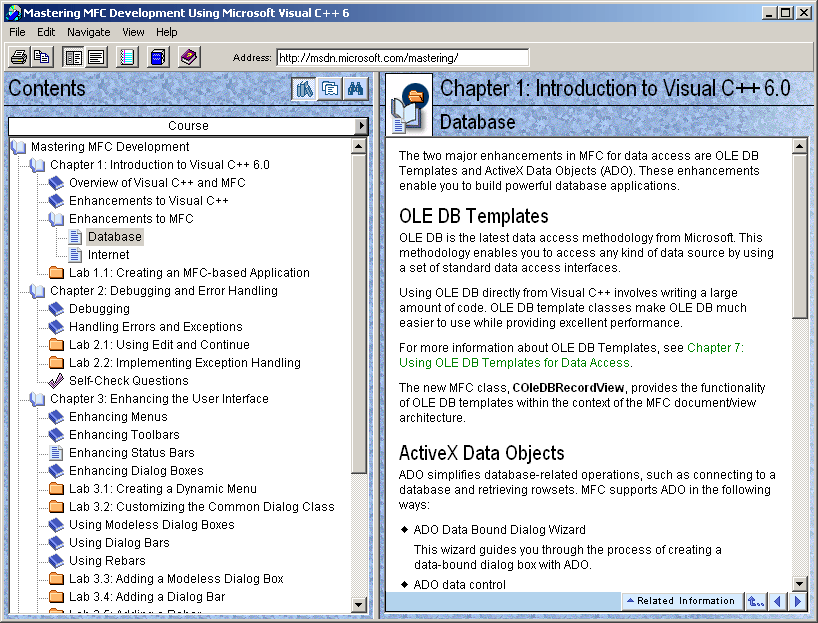818x623 pixels.
Task: Click the Enhancing Status Bars page icon
Action: pyautogui.click(x=56, y=453)
